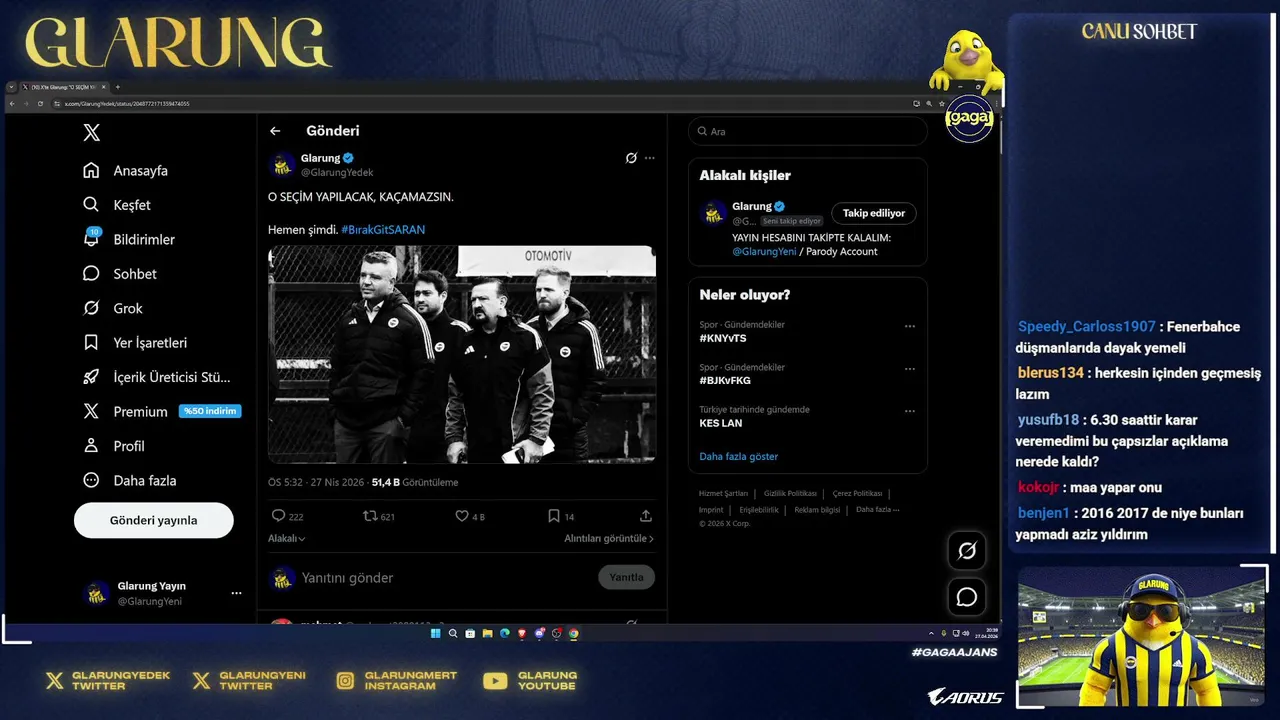Click the Ara search box
1280x720 pixels.
(808, 131)
